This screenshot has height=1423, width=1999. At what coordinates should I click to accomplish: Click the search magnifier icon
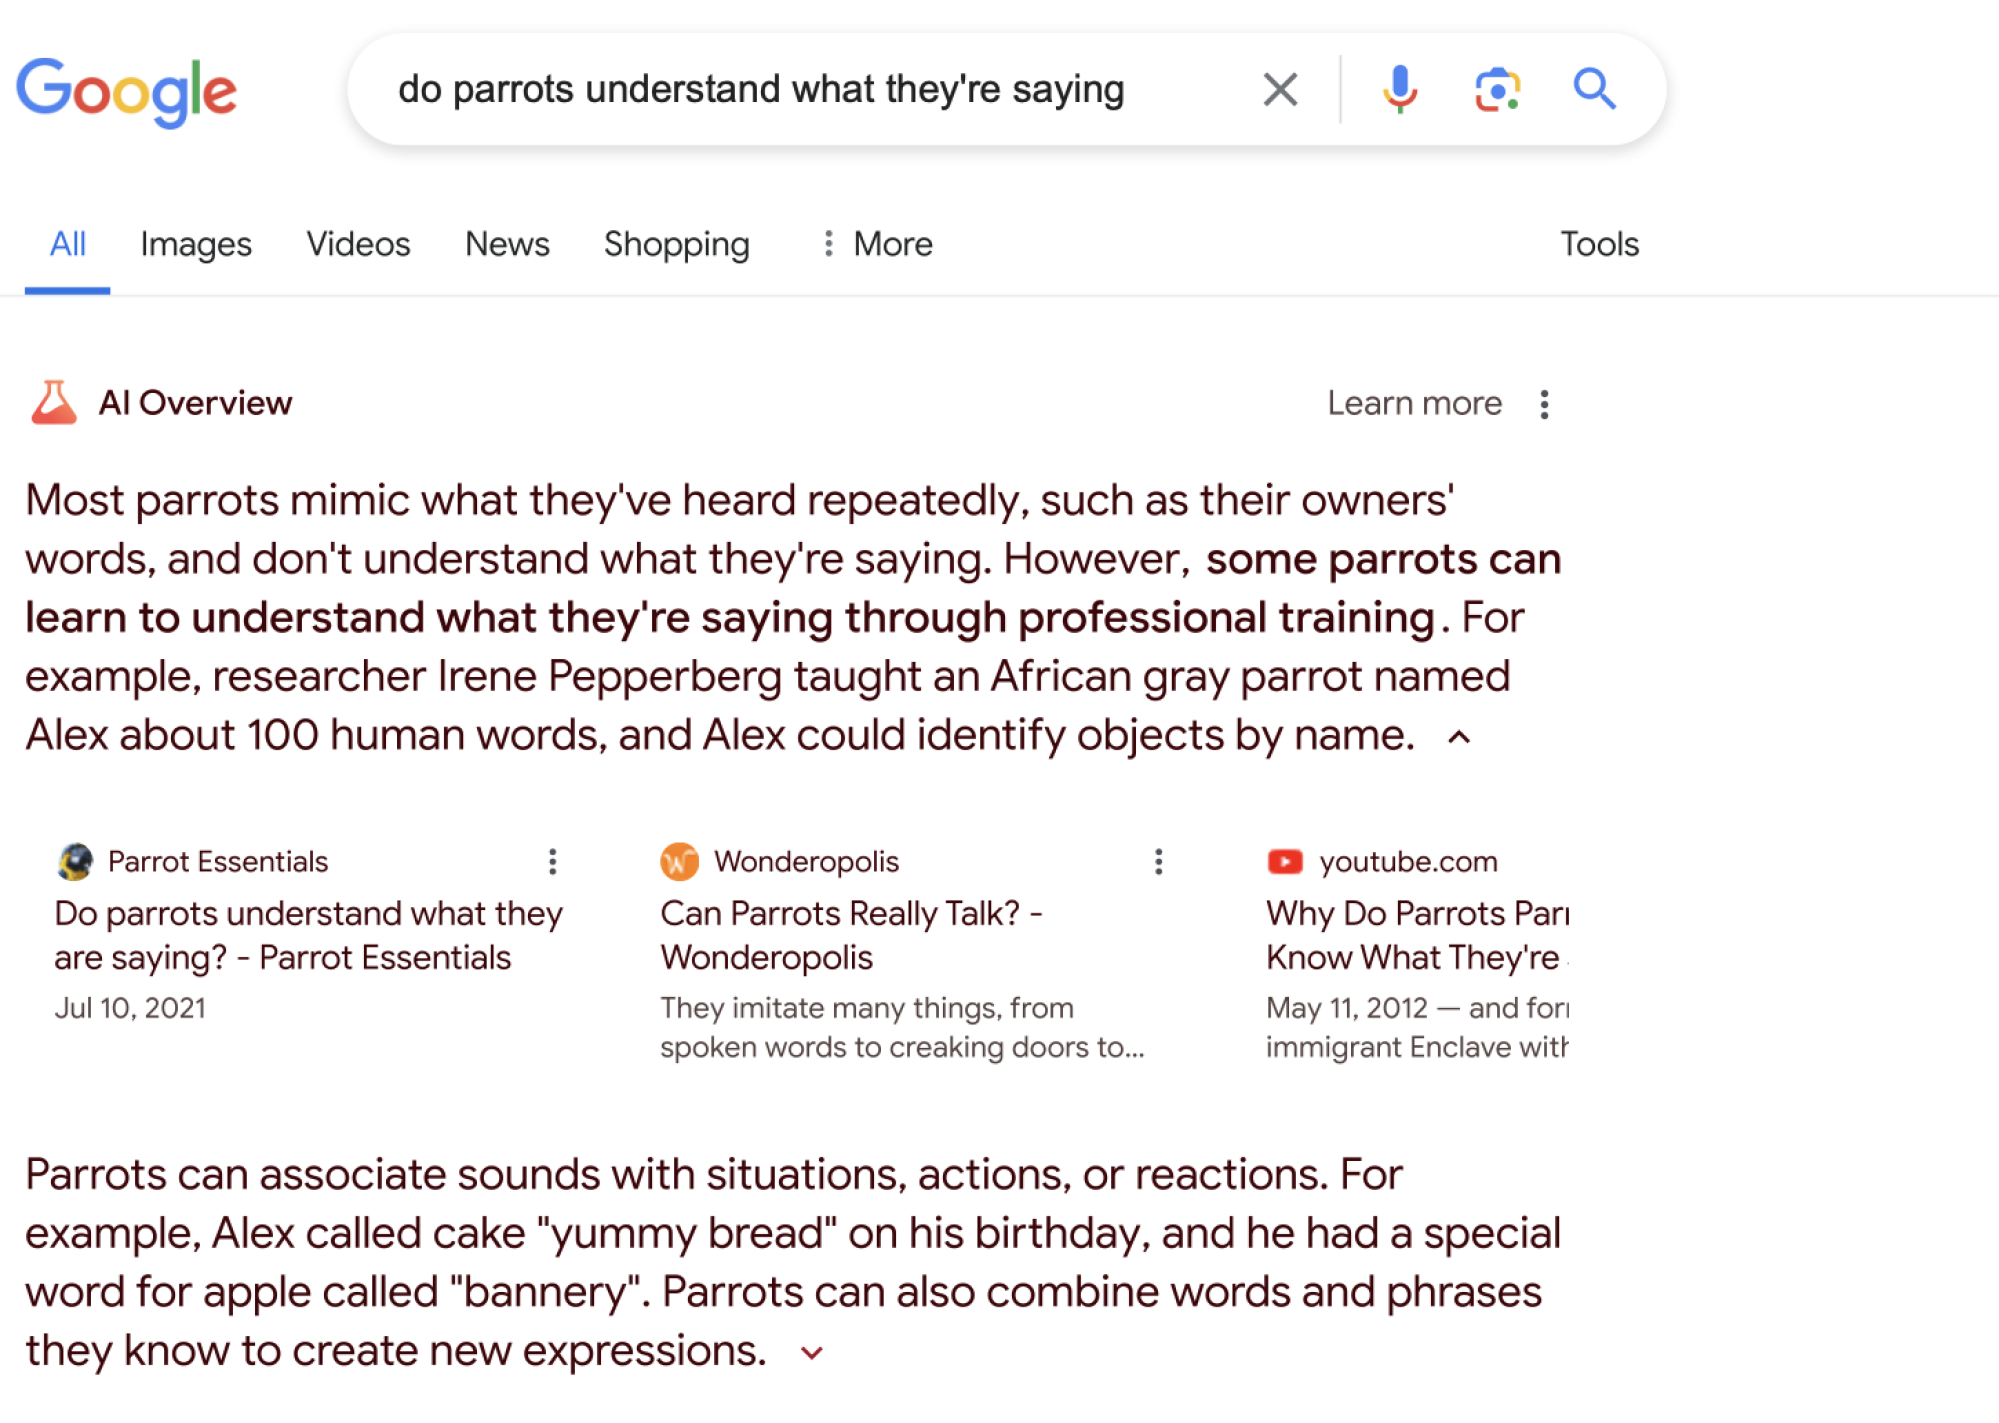pos(1594,89)
